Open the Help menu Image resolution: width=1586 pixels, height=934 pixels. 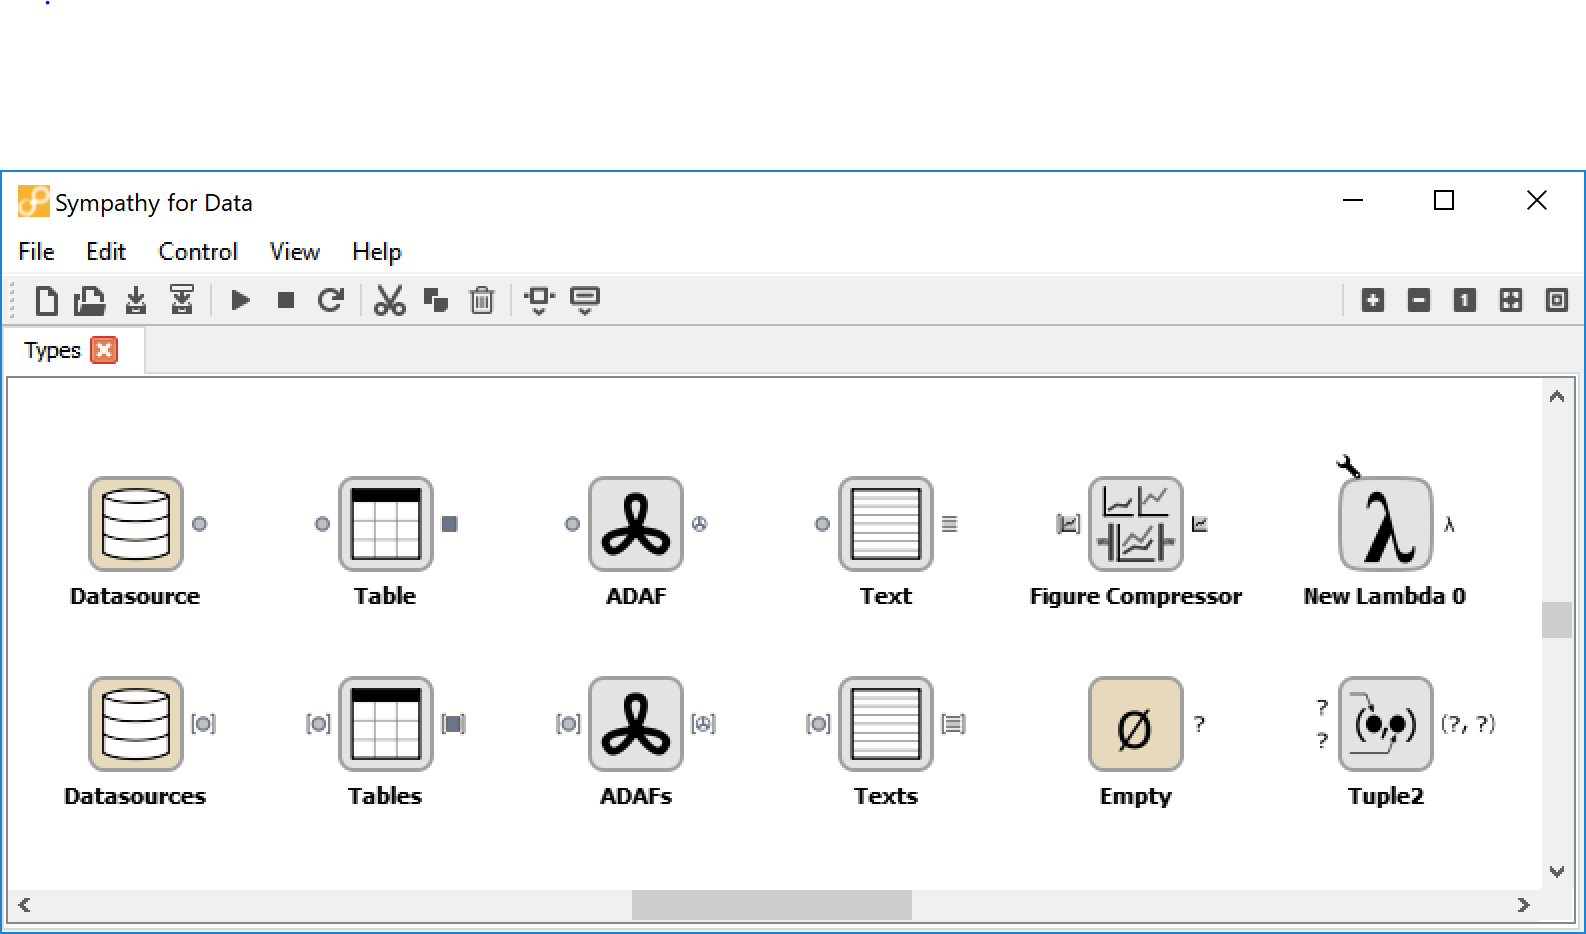pyautogui.click(x=377, y=252)
